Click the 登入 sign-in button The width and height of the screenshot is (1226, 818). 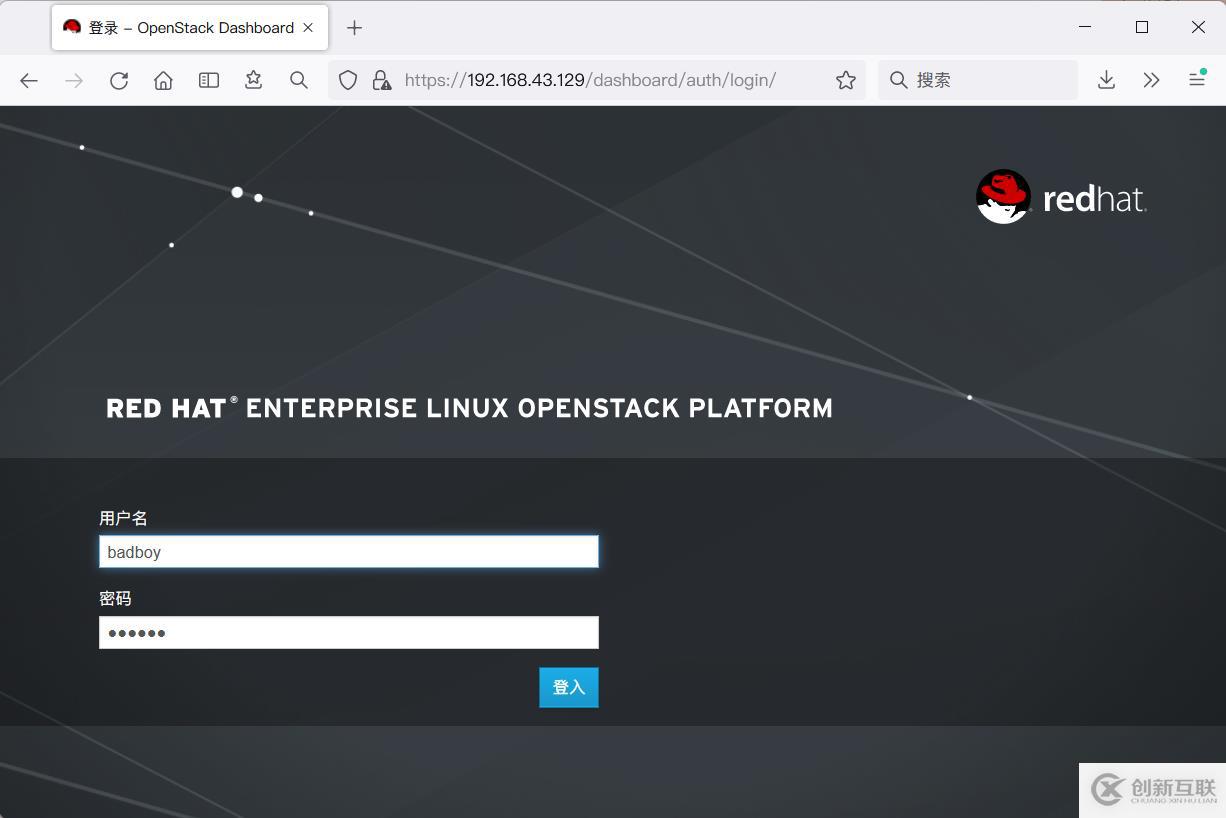tap(569, 688)
